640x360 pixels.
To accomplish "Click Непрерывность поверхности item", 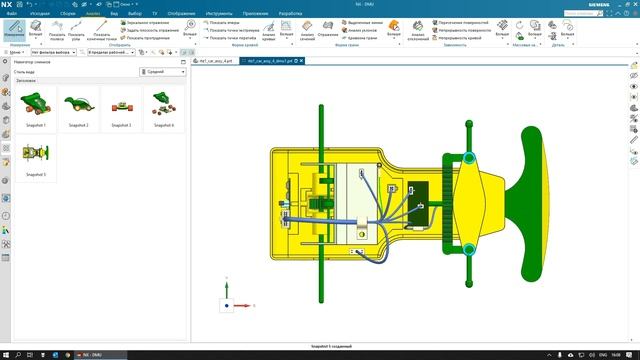I will click(x=462, y=30).
